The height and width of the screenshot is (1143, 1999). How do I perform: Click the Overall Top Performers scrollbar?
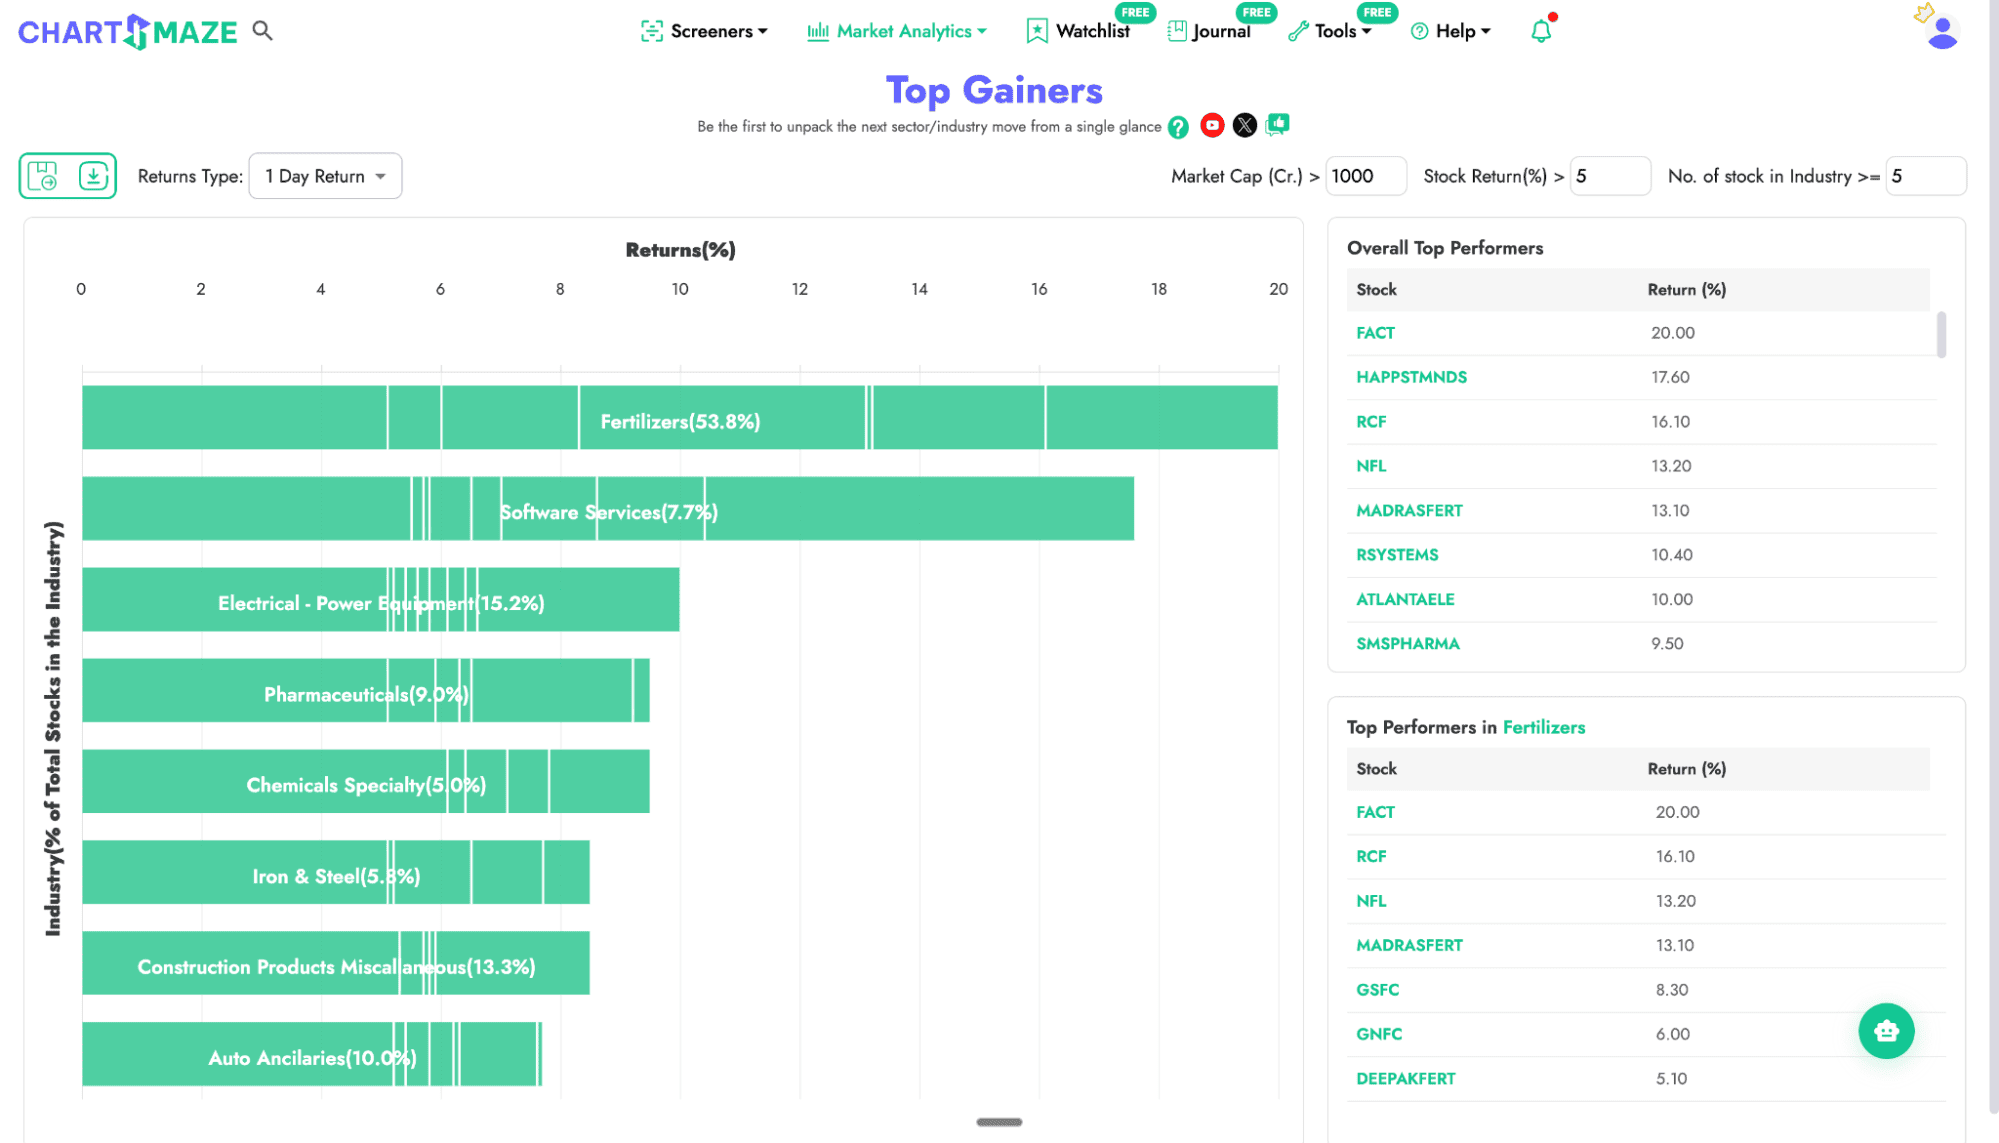1941,334
